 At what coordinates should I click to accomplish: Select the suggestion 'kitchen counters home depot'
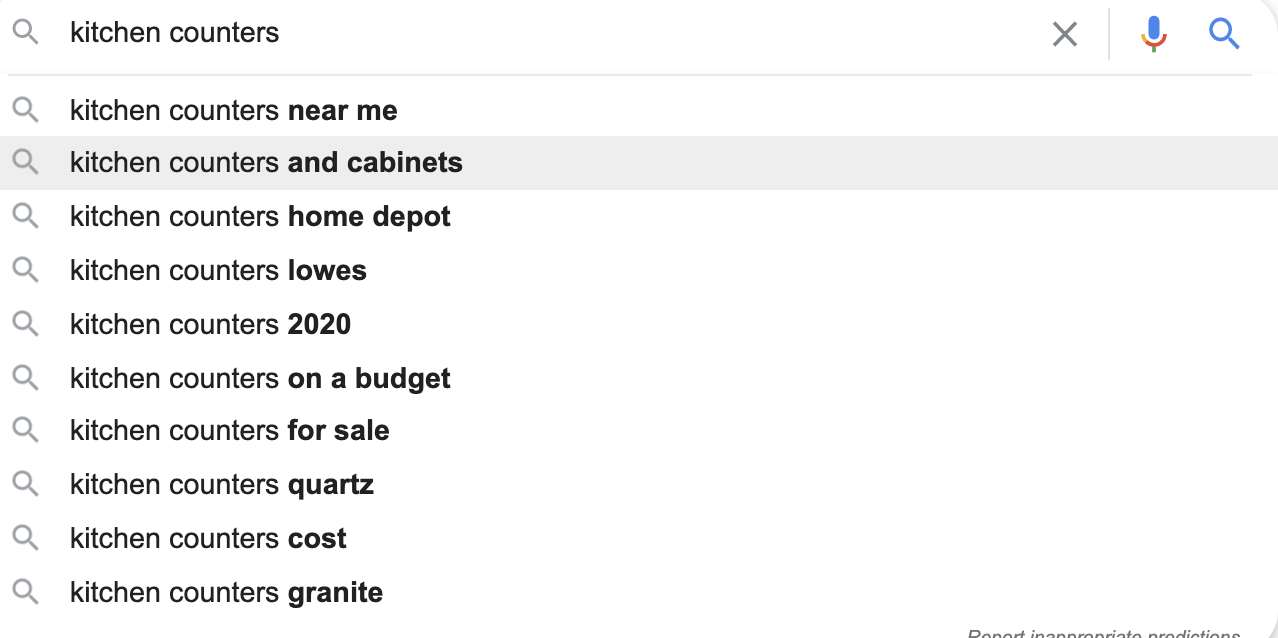(259, 215)
